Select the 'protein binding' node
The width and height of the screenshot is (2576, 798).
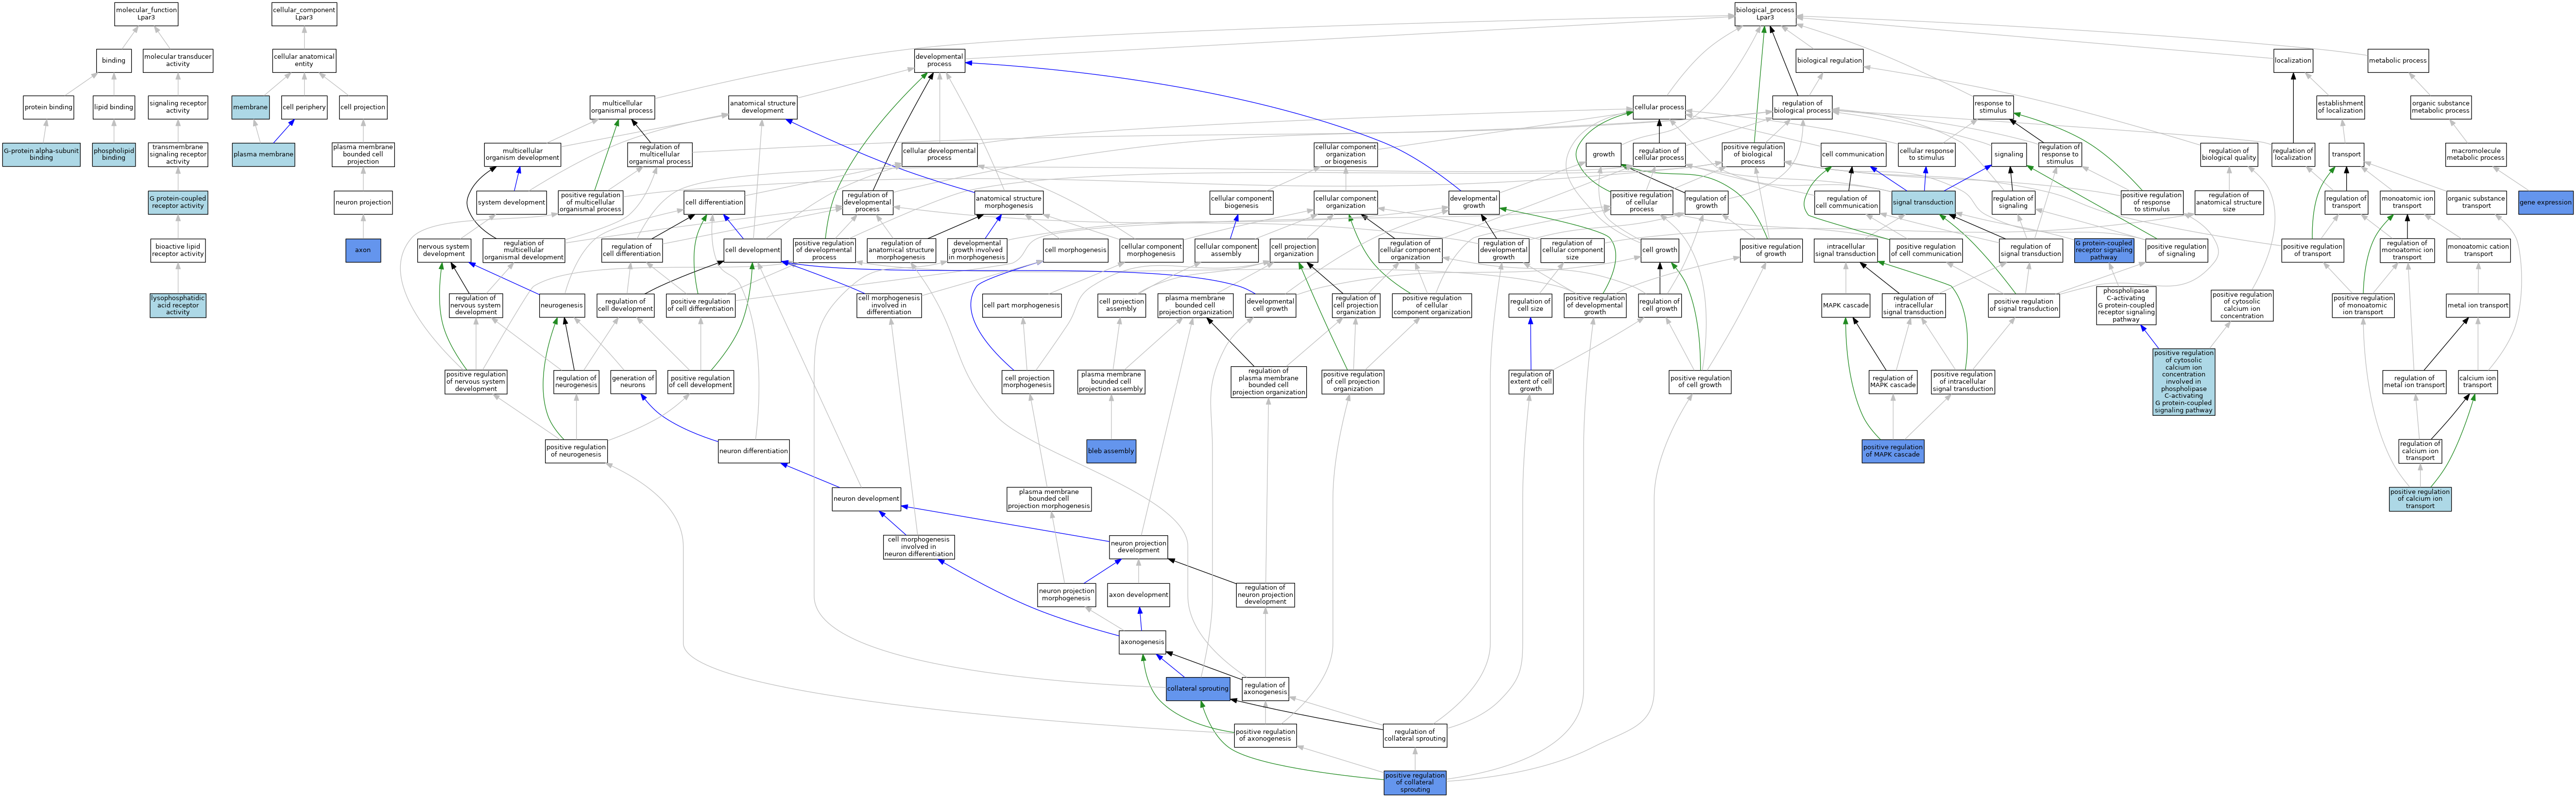point(49,107)
